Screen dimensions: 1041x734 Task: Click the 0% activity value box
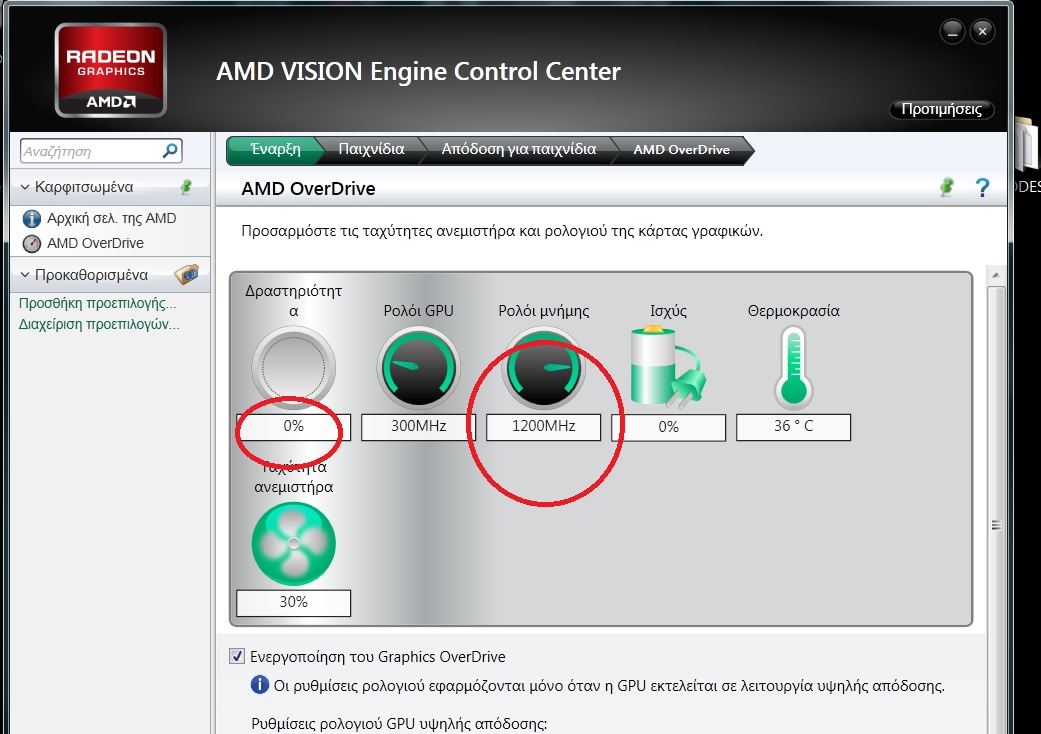[293, 427]
